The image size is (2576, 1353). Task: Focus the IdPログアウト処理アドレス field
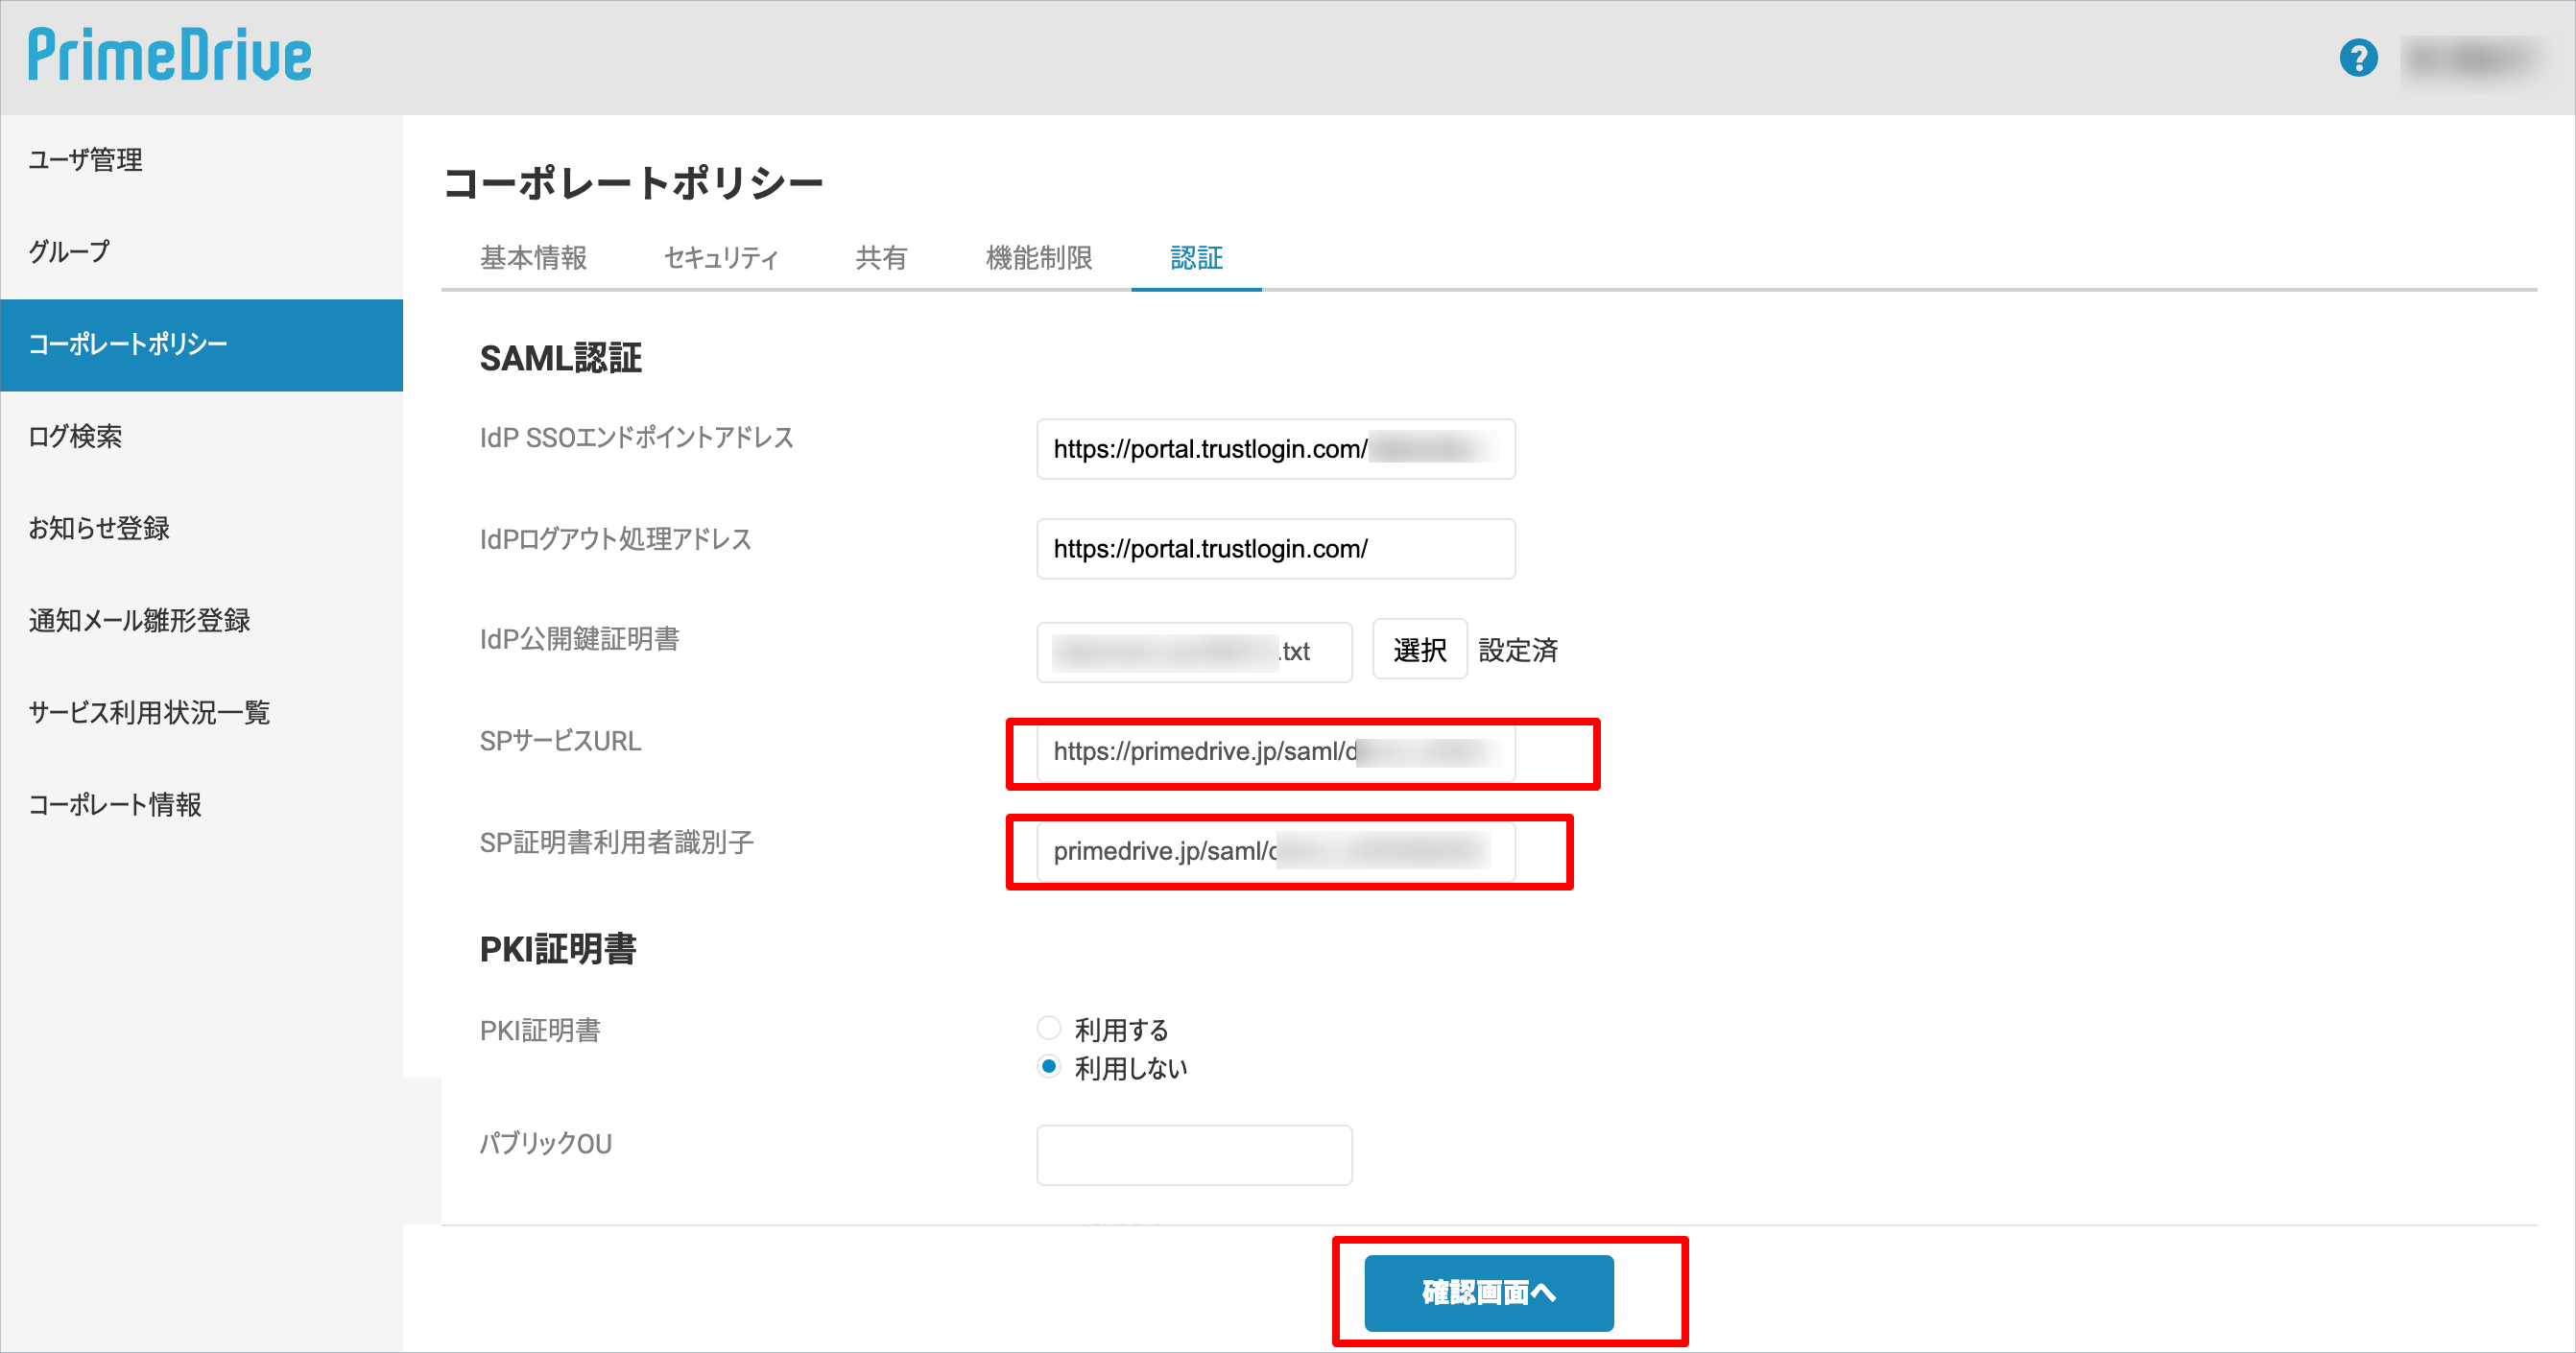click(x=1275, y=549)
